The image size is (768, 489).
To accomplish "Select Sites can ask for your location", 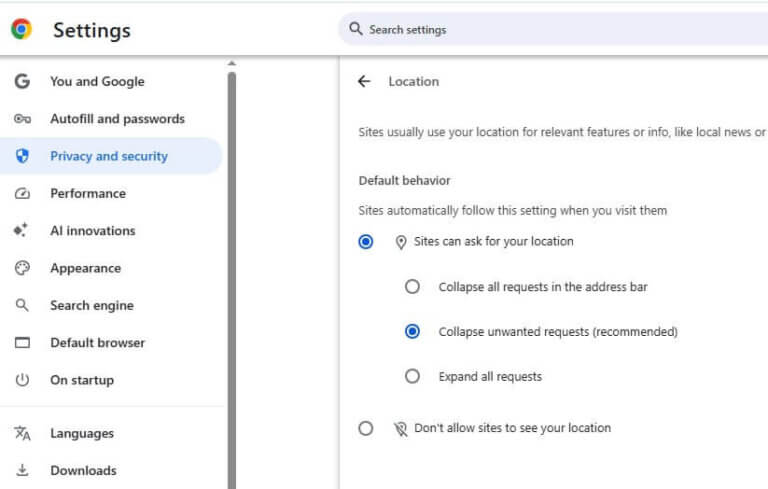I will [x=366, y=242].
